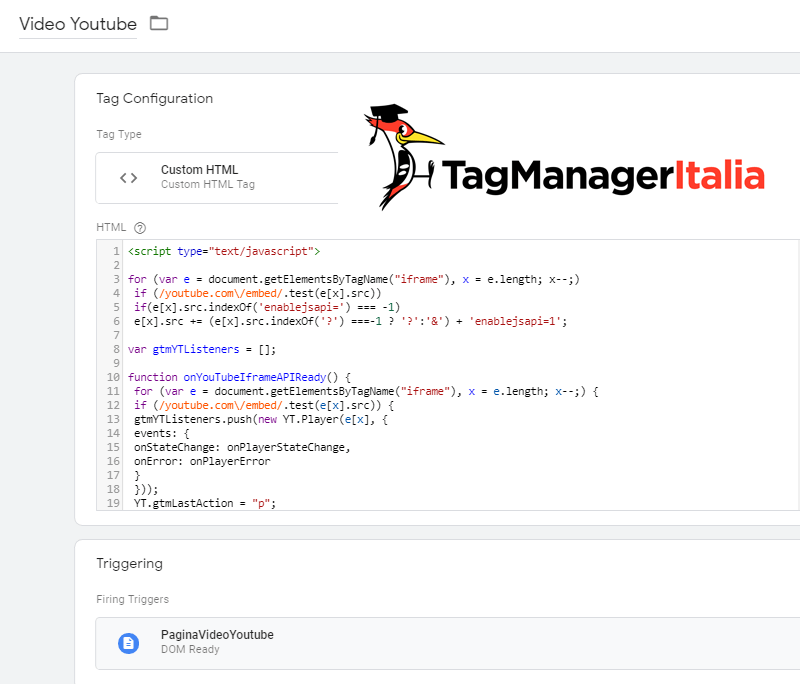Click the line number 10 in gutter

[113, 377]
